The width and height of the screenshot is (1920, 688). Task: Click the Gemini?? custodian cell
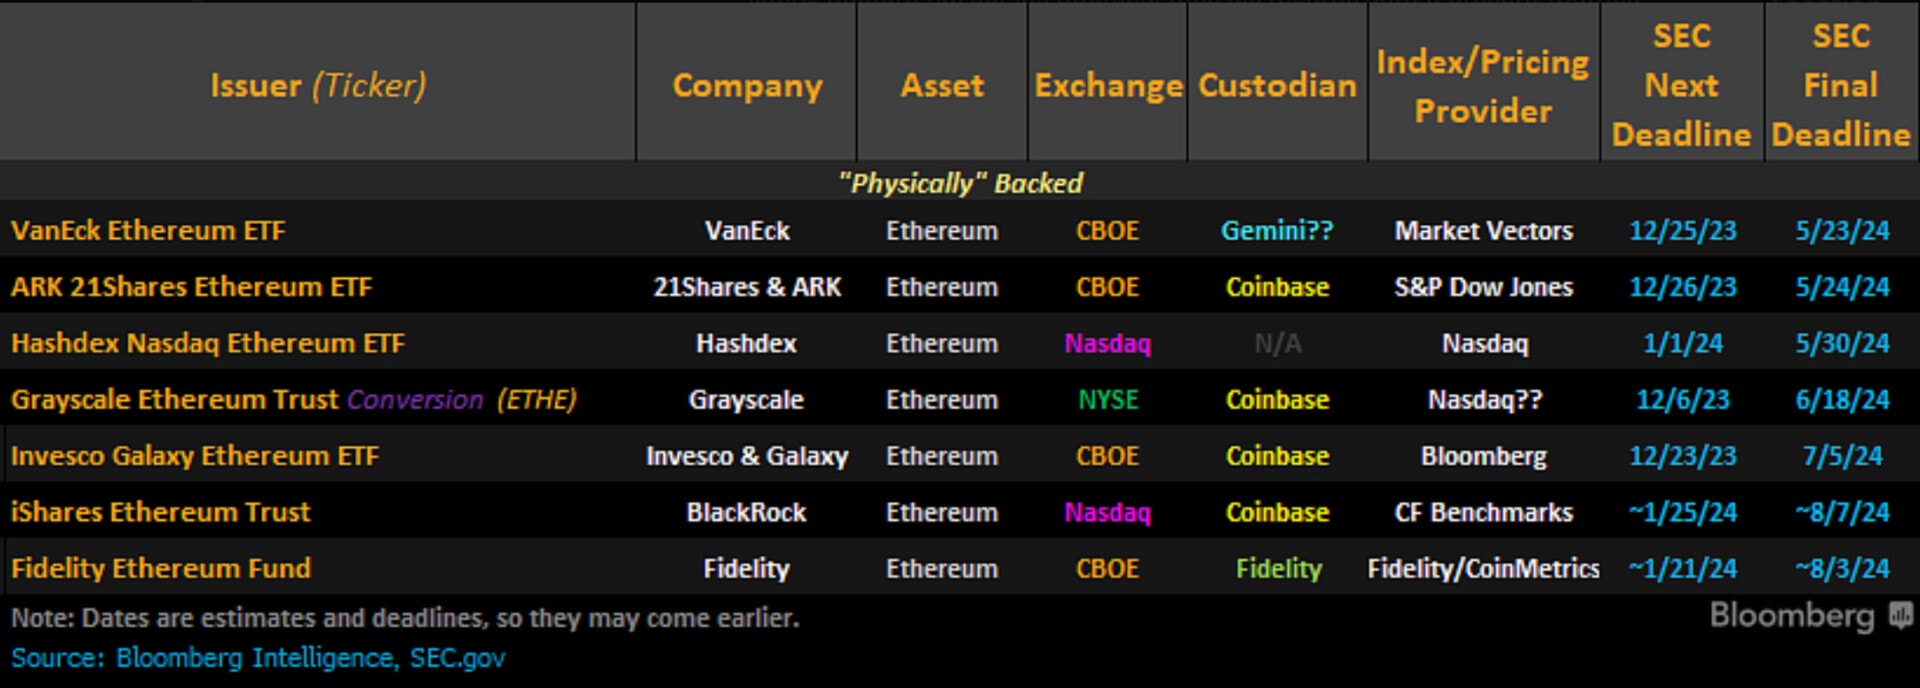1277,231
